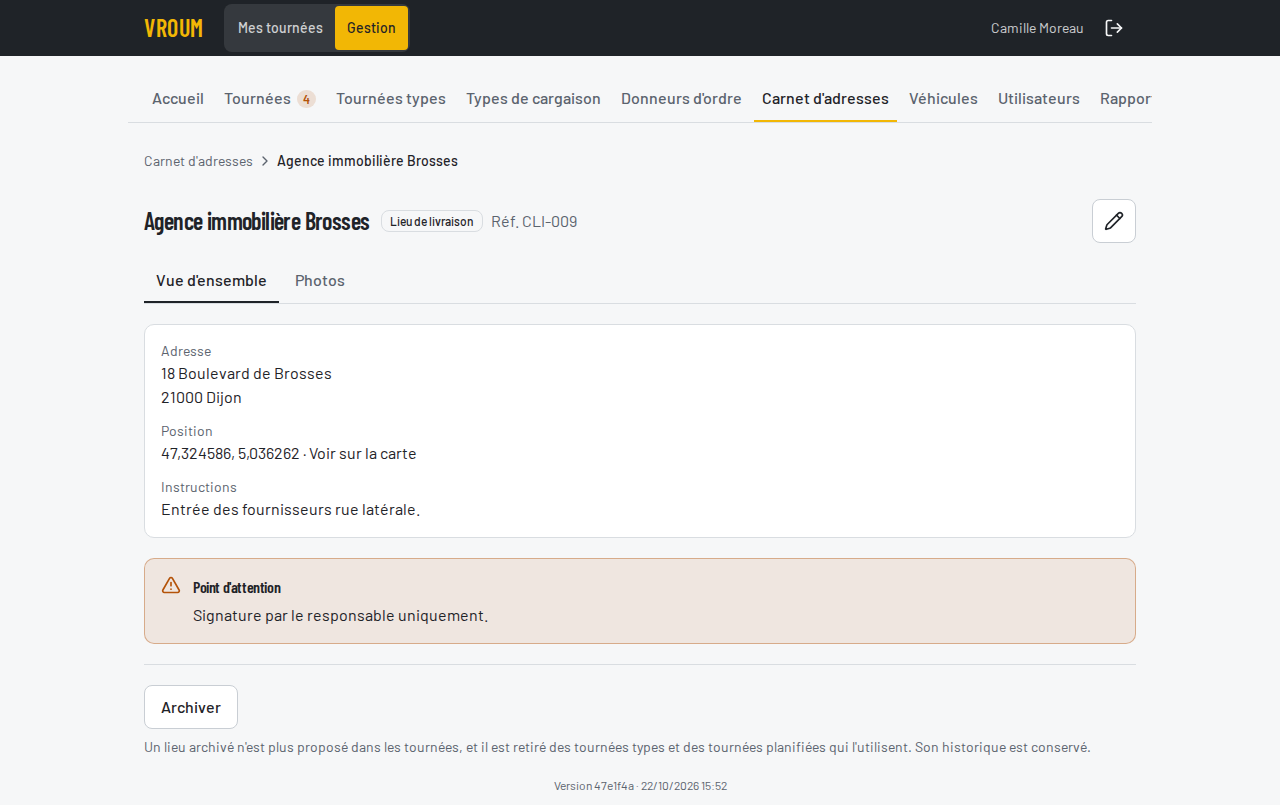Click the pencil edit icon
This screenshot has width=1280, height=805.
(x=1114, y=221)
